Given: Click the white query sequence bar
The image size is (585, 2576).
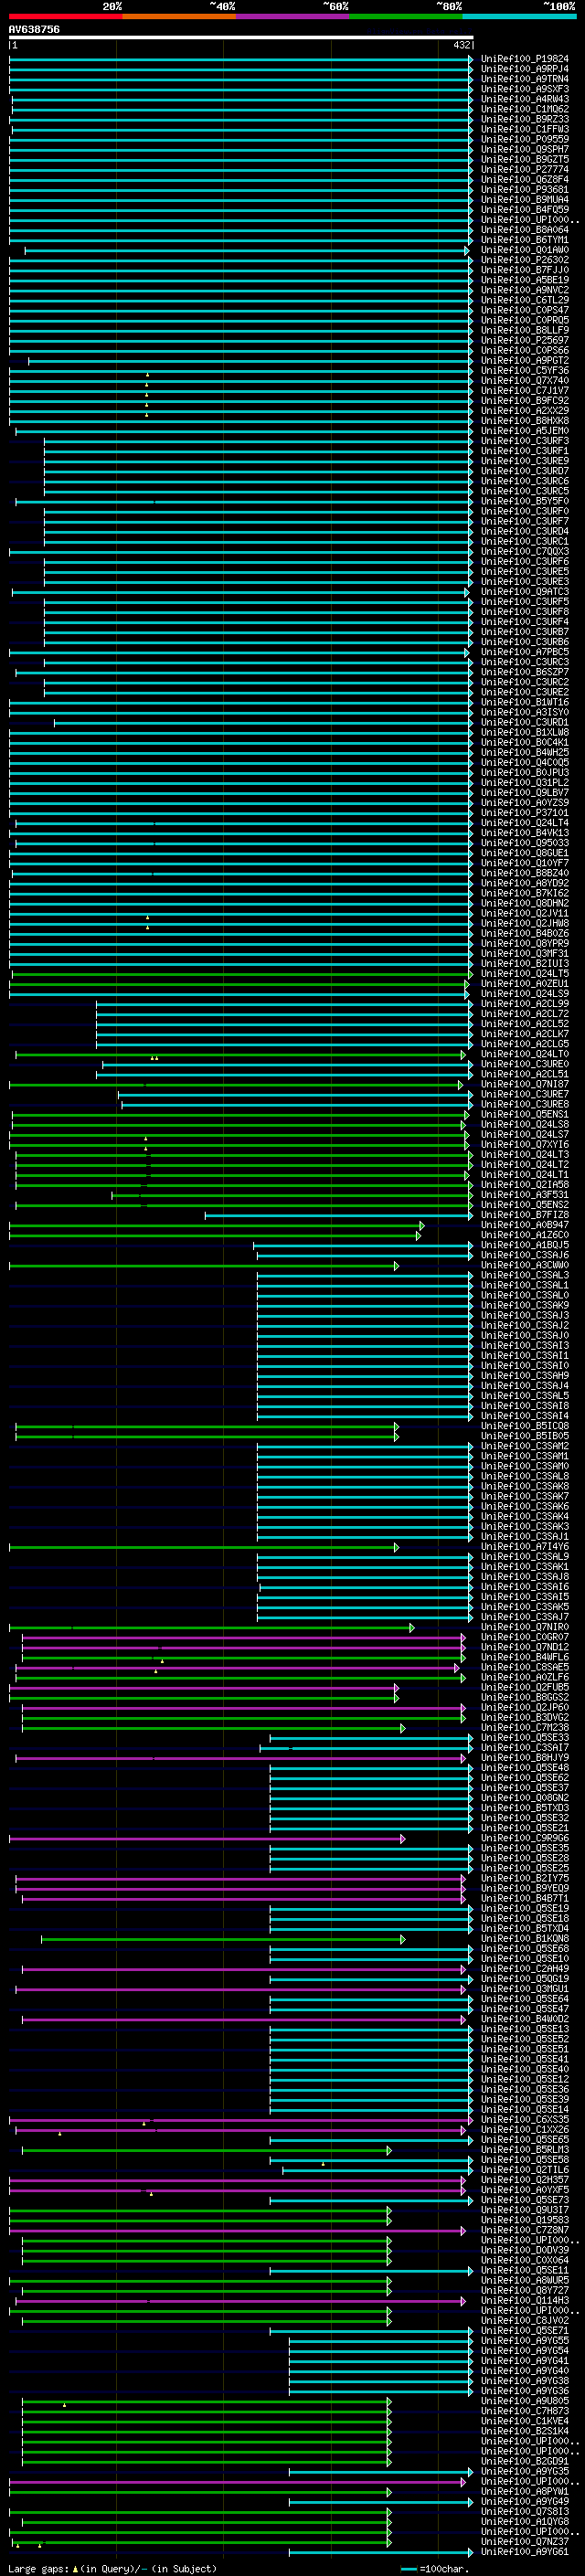Looking at the screenshot, I should pyautogui.click(x=241, y=37).
